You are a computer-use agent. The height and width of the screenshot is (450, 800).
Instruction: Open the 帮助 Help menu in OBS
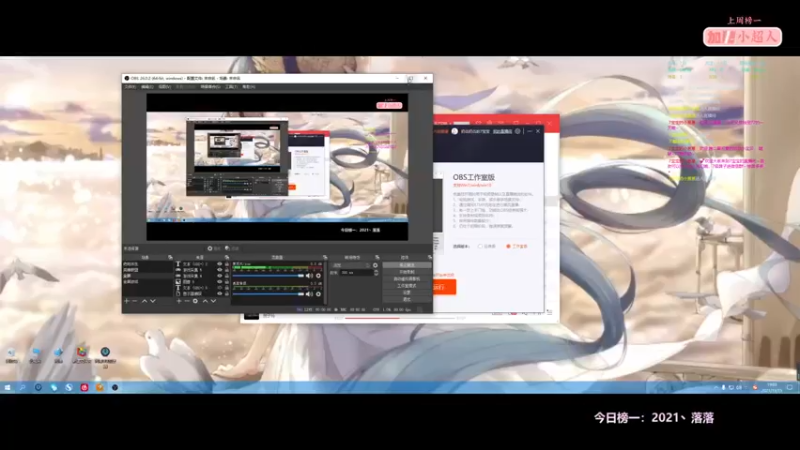249,87
